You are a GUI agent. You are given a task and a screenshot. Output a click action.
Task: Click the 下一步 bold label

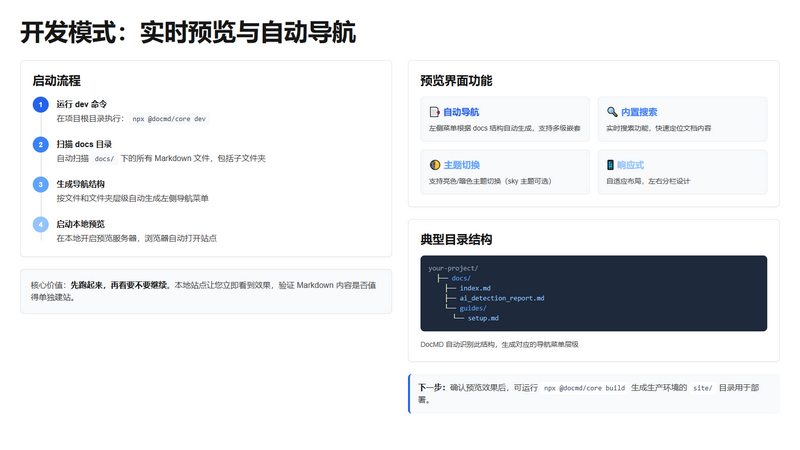coord(432,388)
